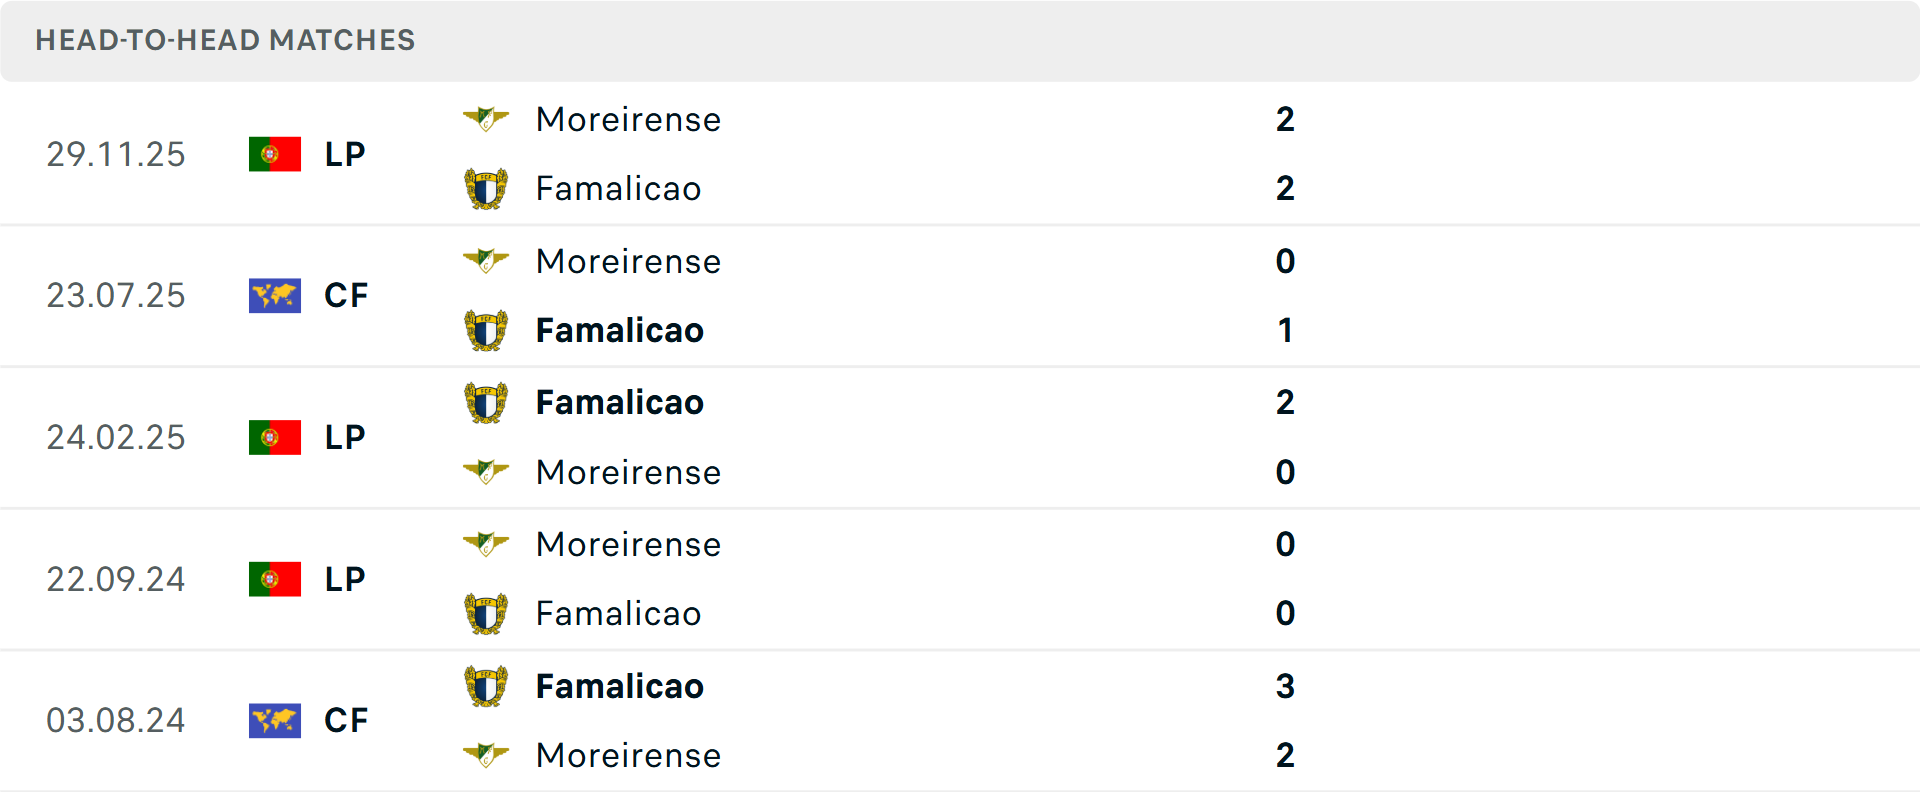Click the CF globe icon next to 03.08.24
The width and height of the screenshot is (1920, 792).
274,720
